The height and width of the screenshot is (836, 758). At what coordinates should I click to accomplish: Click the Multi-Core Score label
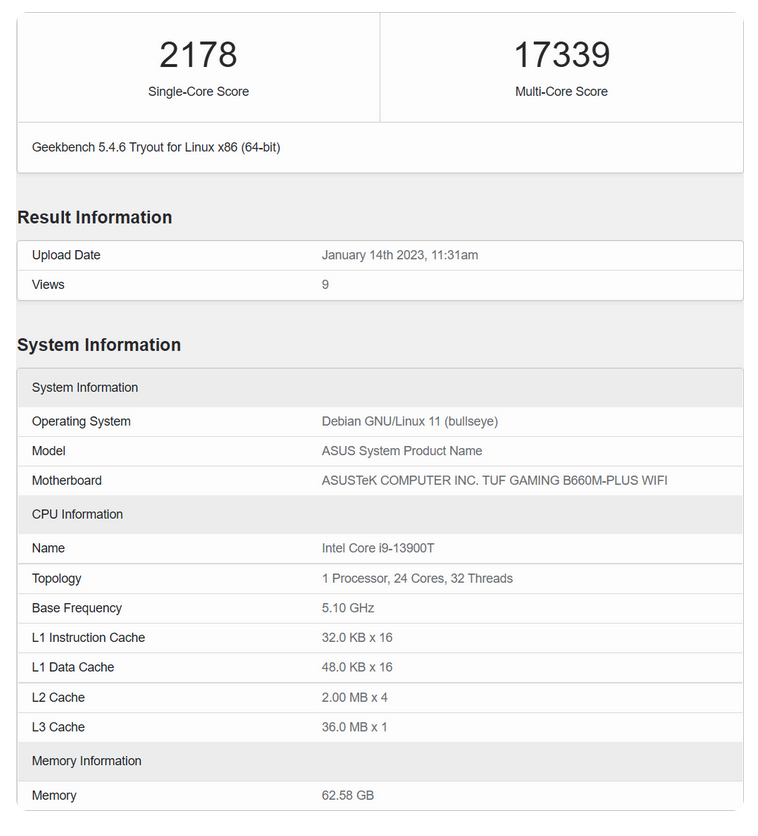[x=561, y=92]
